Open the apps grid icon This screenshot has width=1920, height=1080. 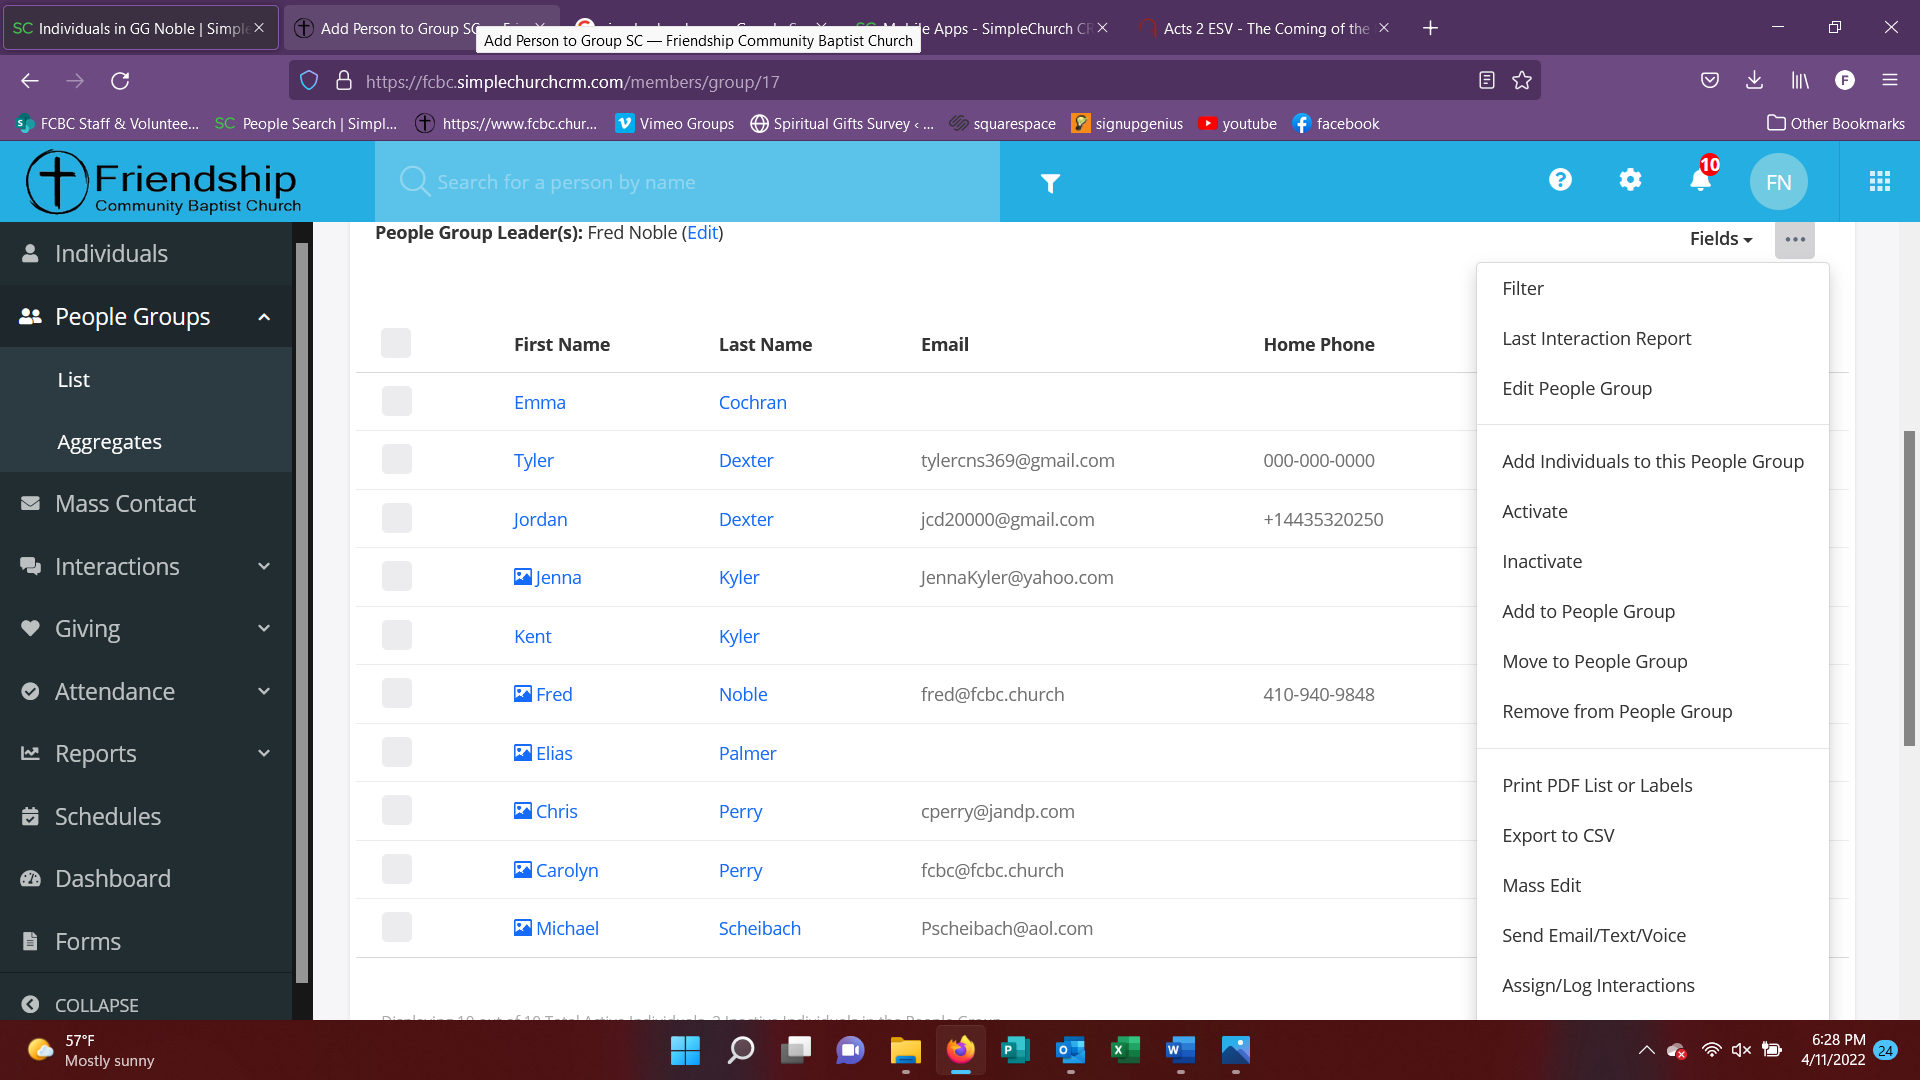click(x=1879, y=182)
